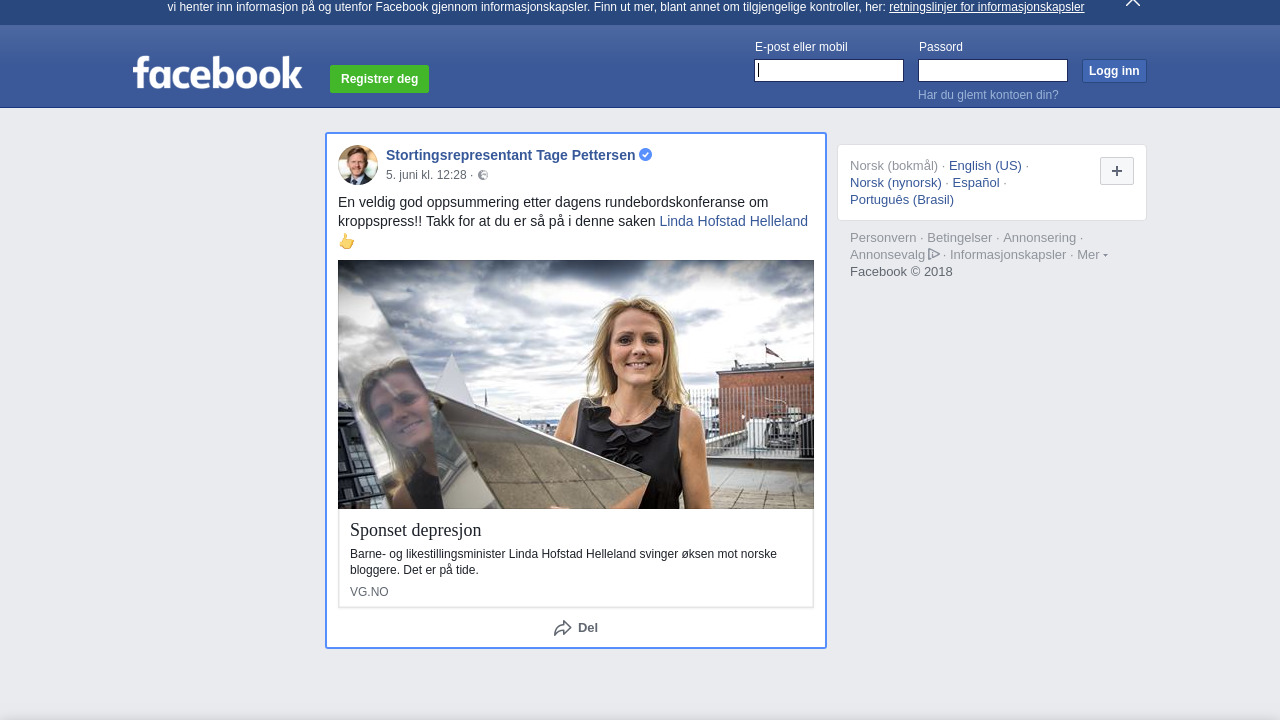Viewport: 1280px width, 720px height.
Task: Open Linda Hofstad Helleland mention link
Action: click(733, 221)
